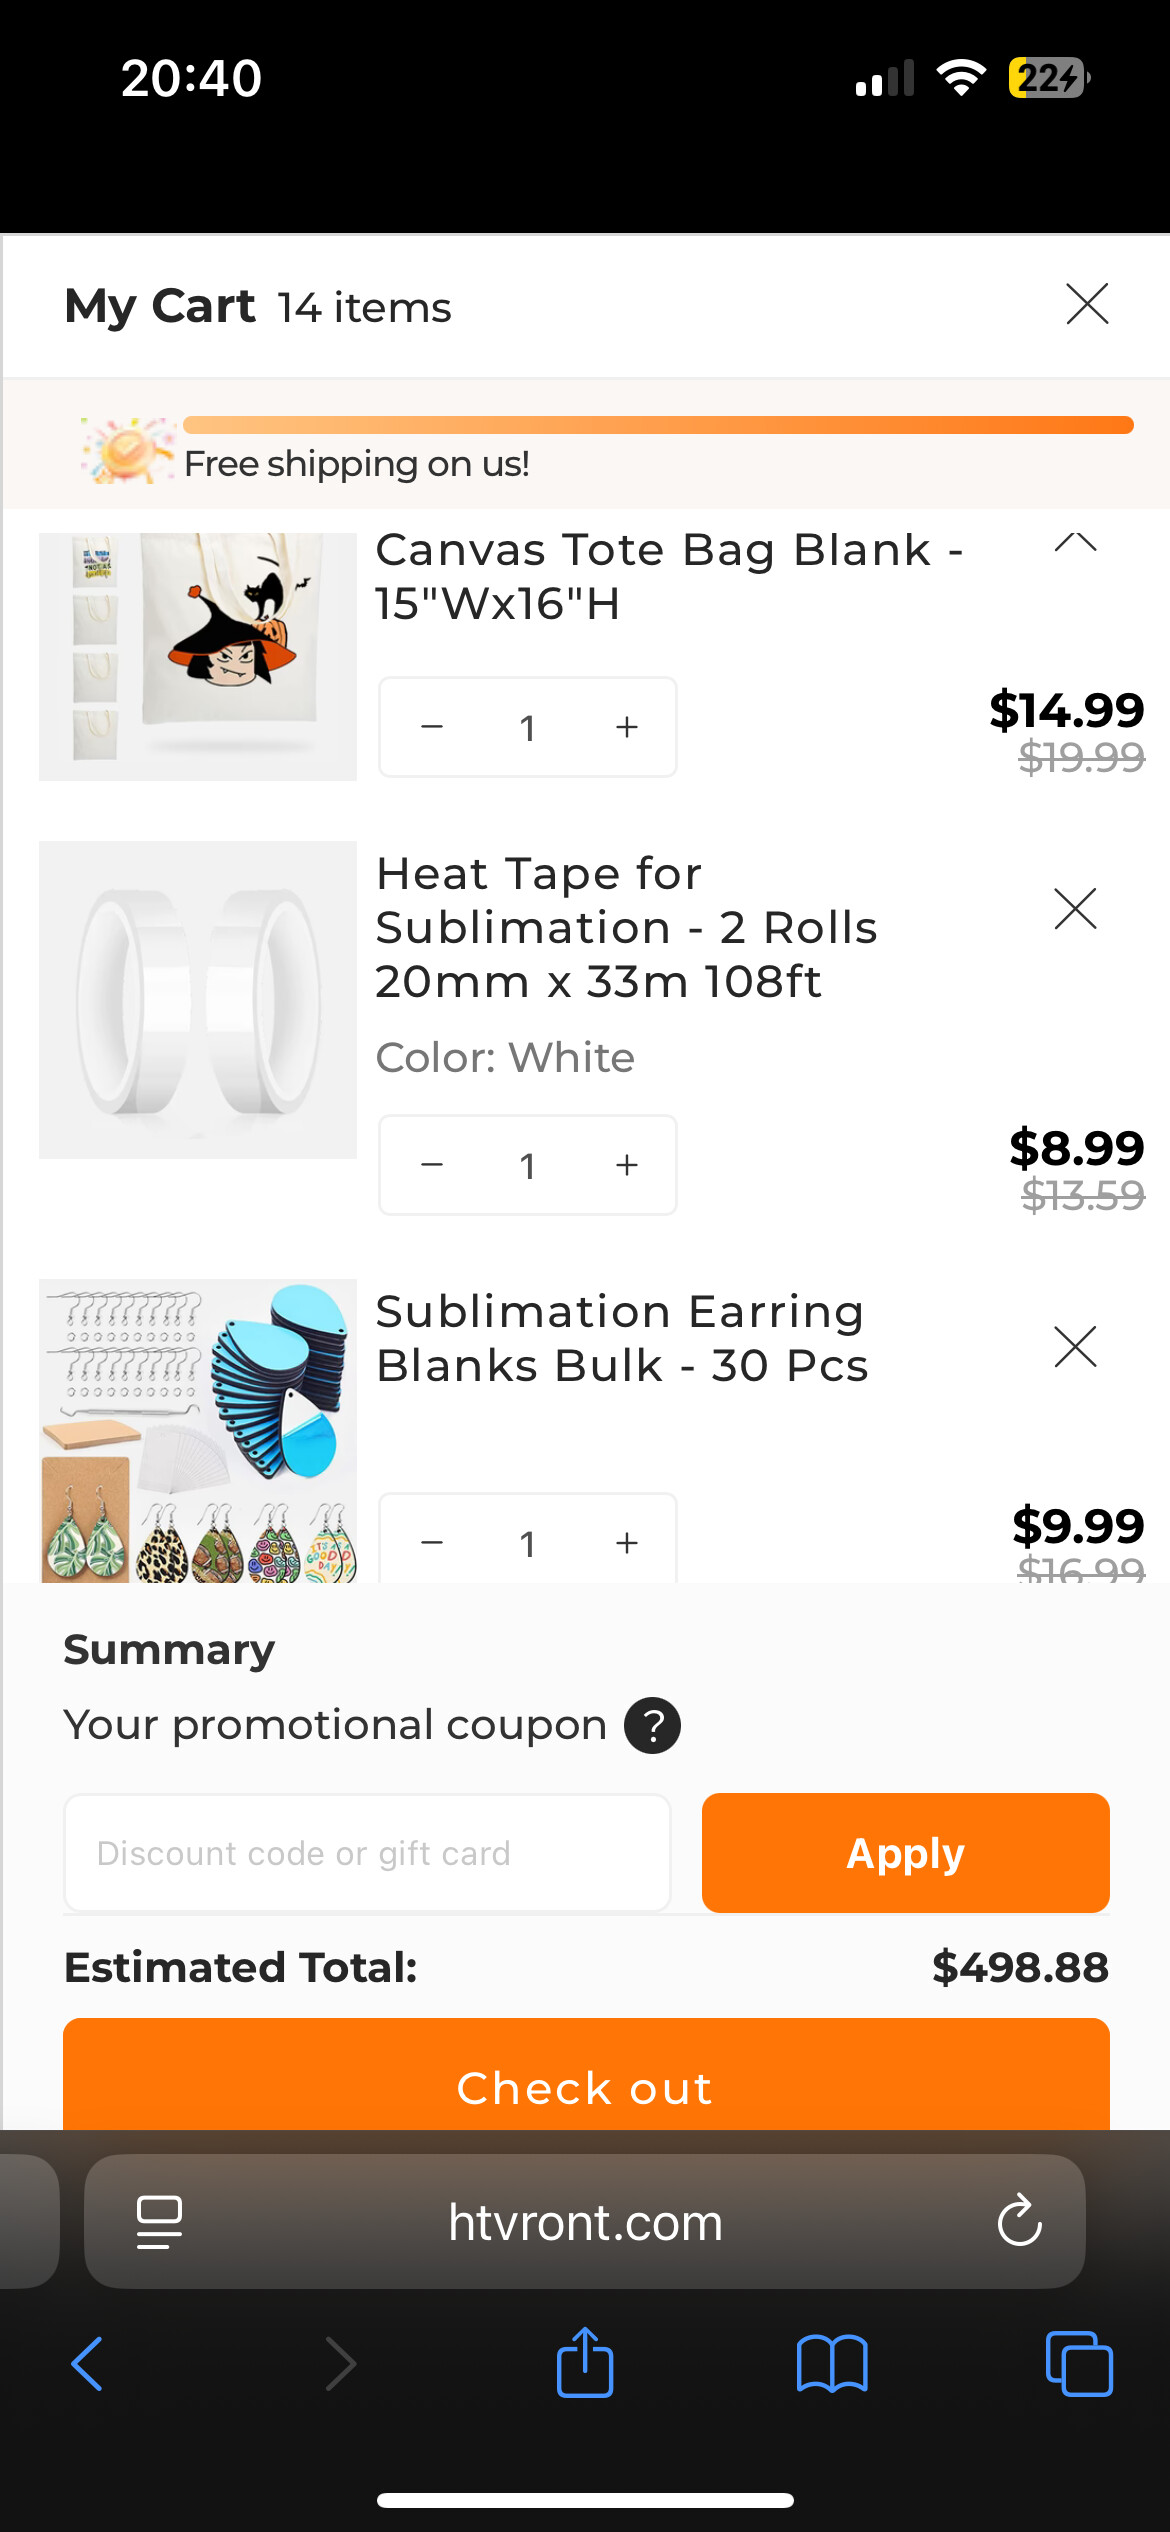Reload the htvront.com page
The width and height of the screenshot is (1170, 2532).
1019,2222
